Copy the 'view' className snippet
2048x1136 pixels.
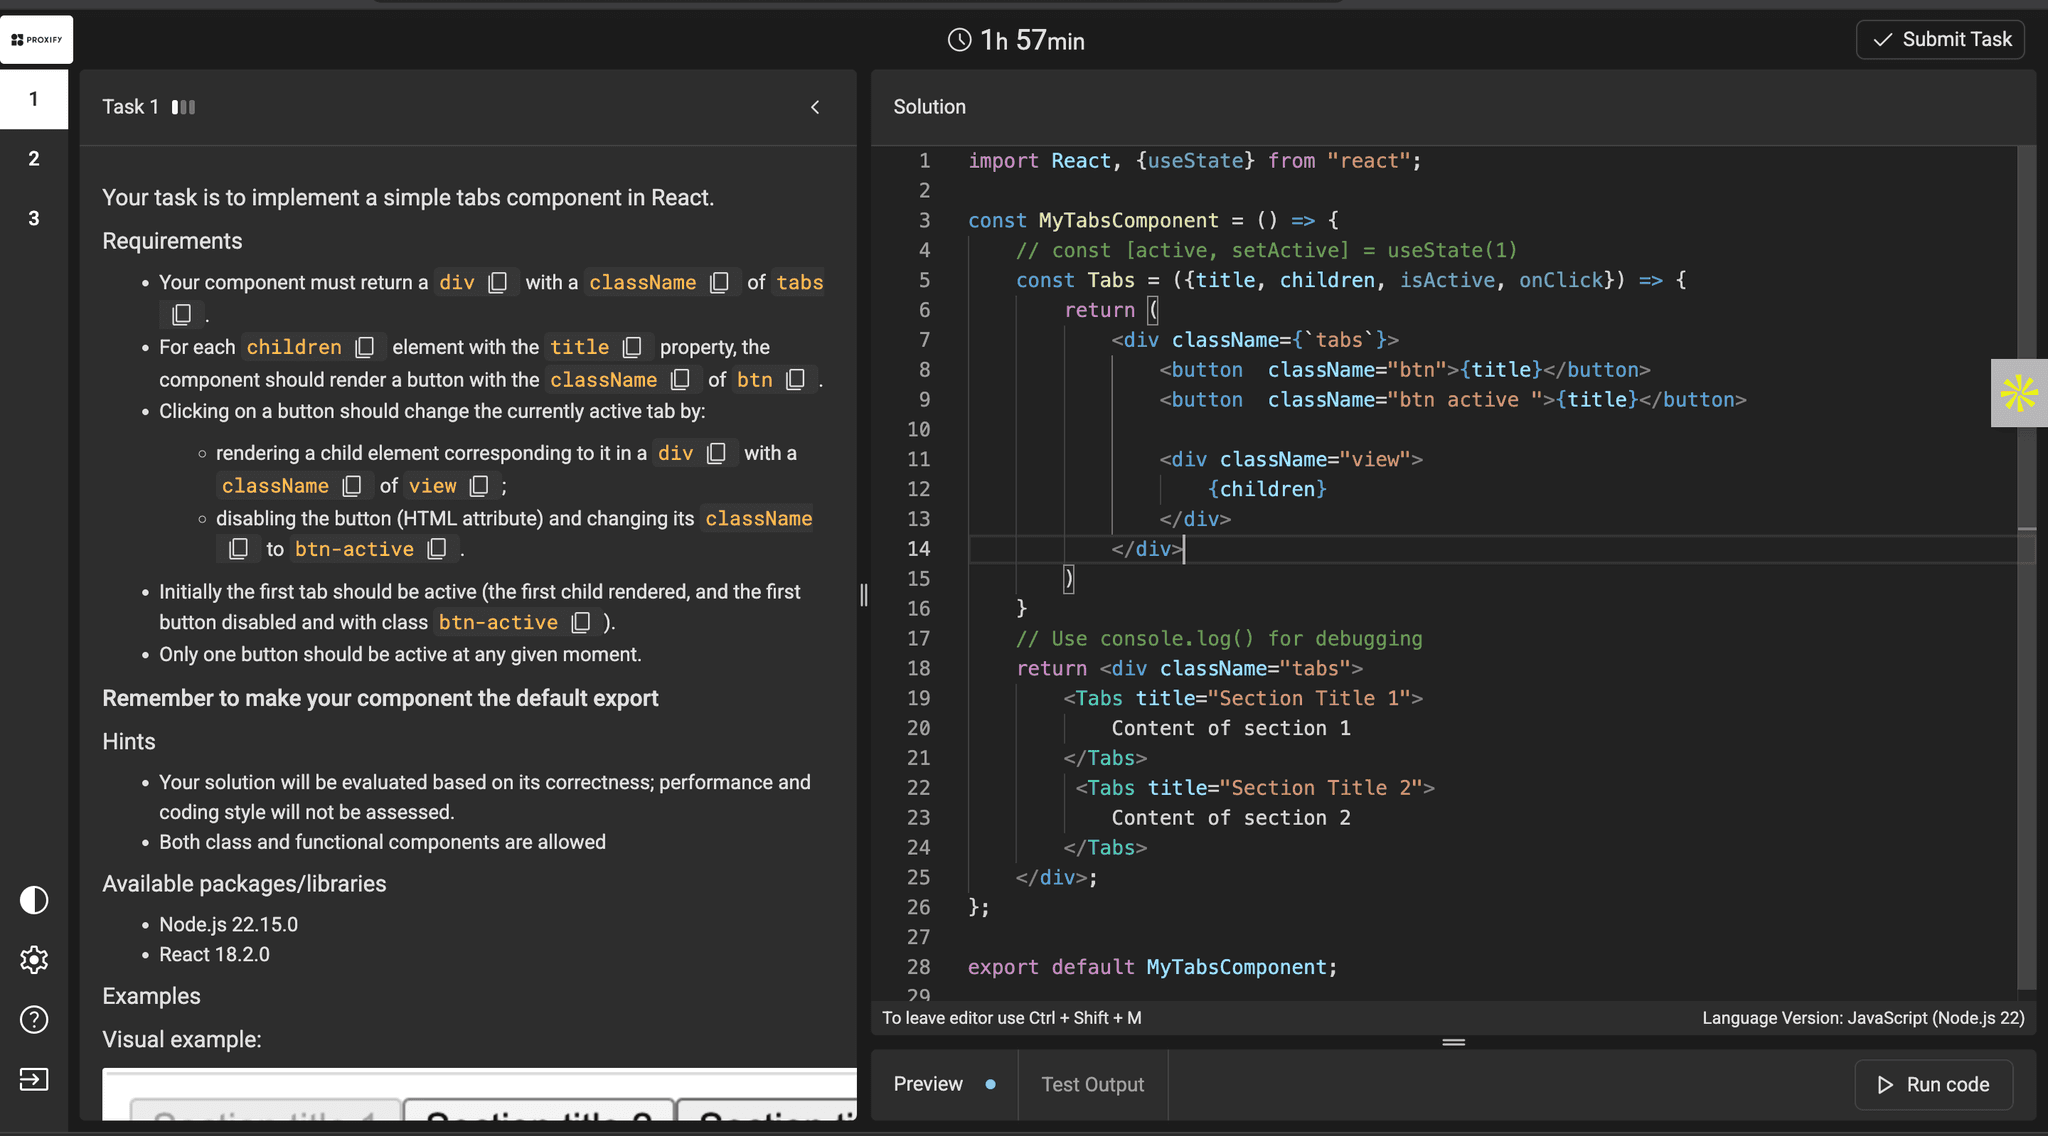480,486
